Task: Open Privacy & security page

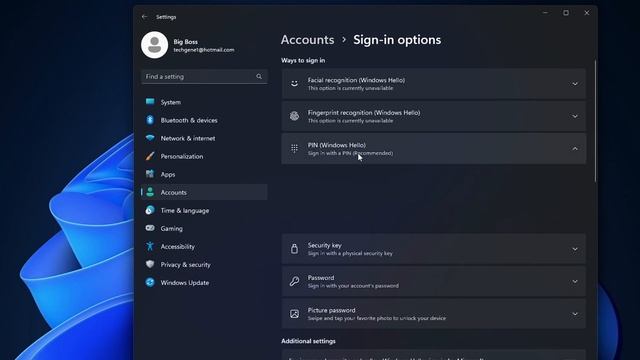Action: point(204,264)
